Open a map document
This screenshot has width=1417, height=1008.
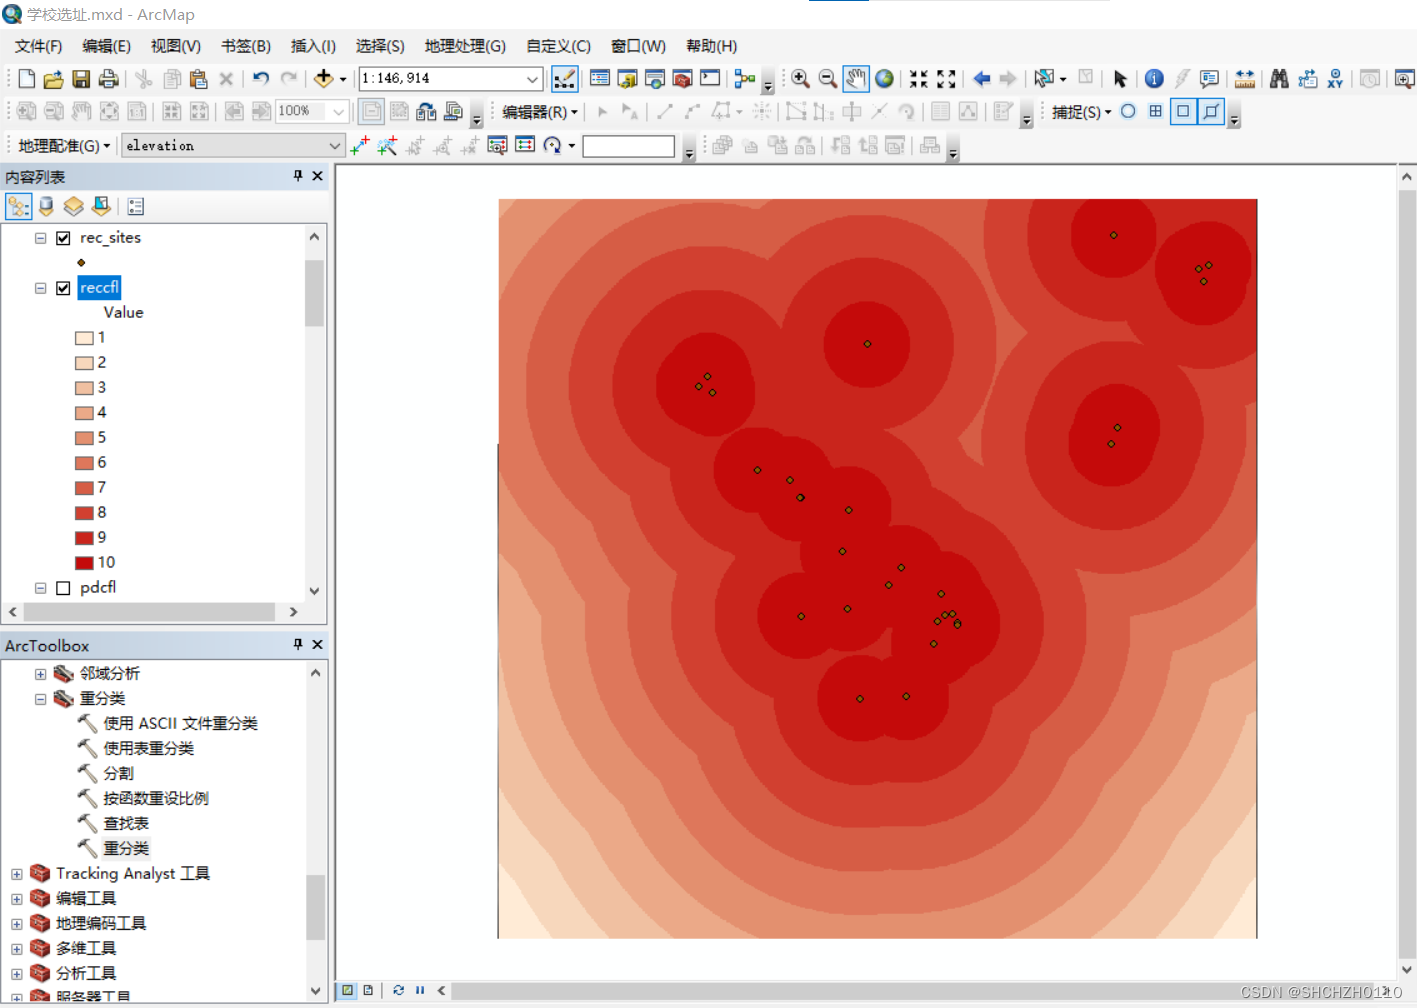pos(54,79)
